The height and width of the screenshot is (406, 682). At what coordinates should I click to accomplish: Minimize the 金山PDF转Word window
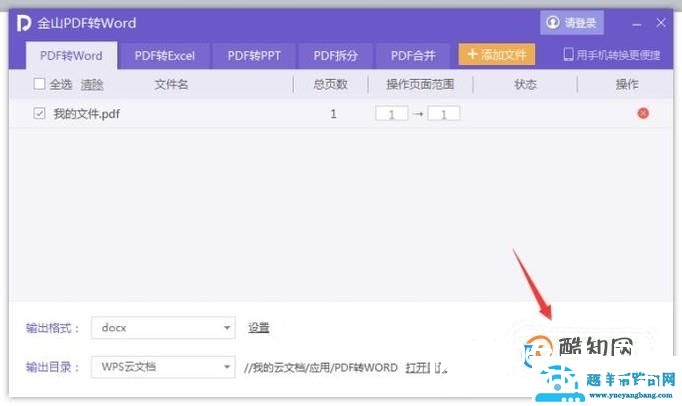(637, 23)
